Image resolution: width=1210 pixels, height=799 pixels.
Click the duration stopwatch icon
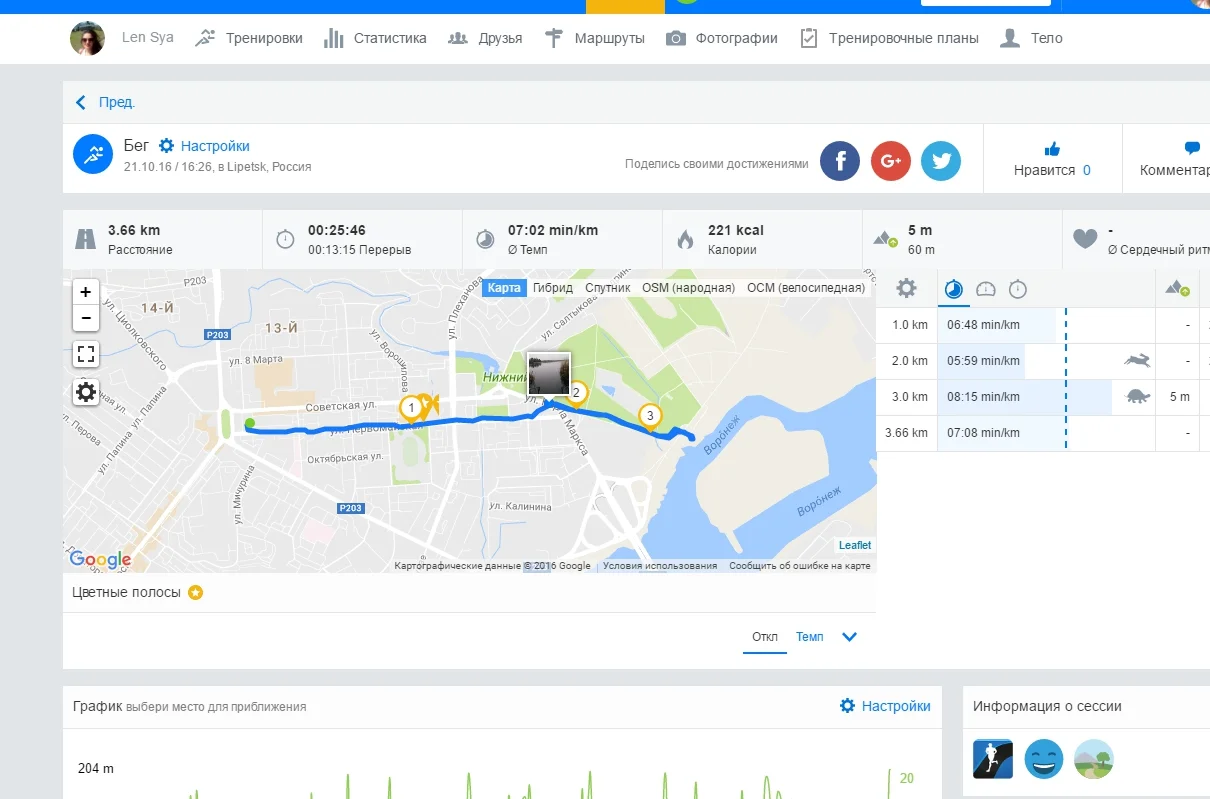coord(285,239)
